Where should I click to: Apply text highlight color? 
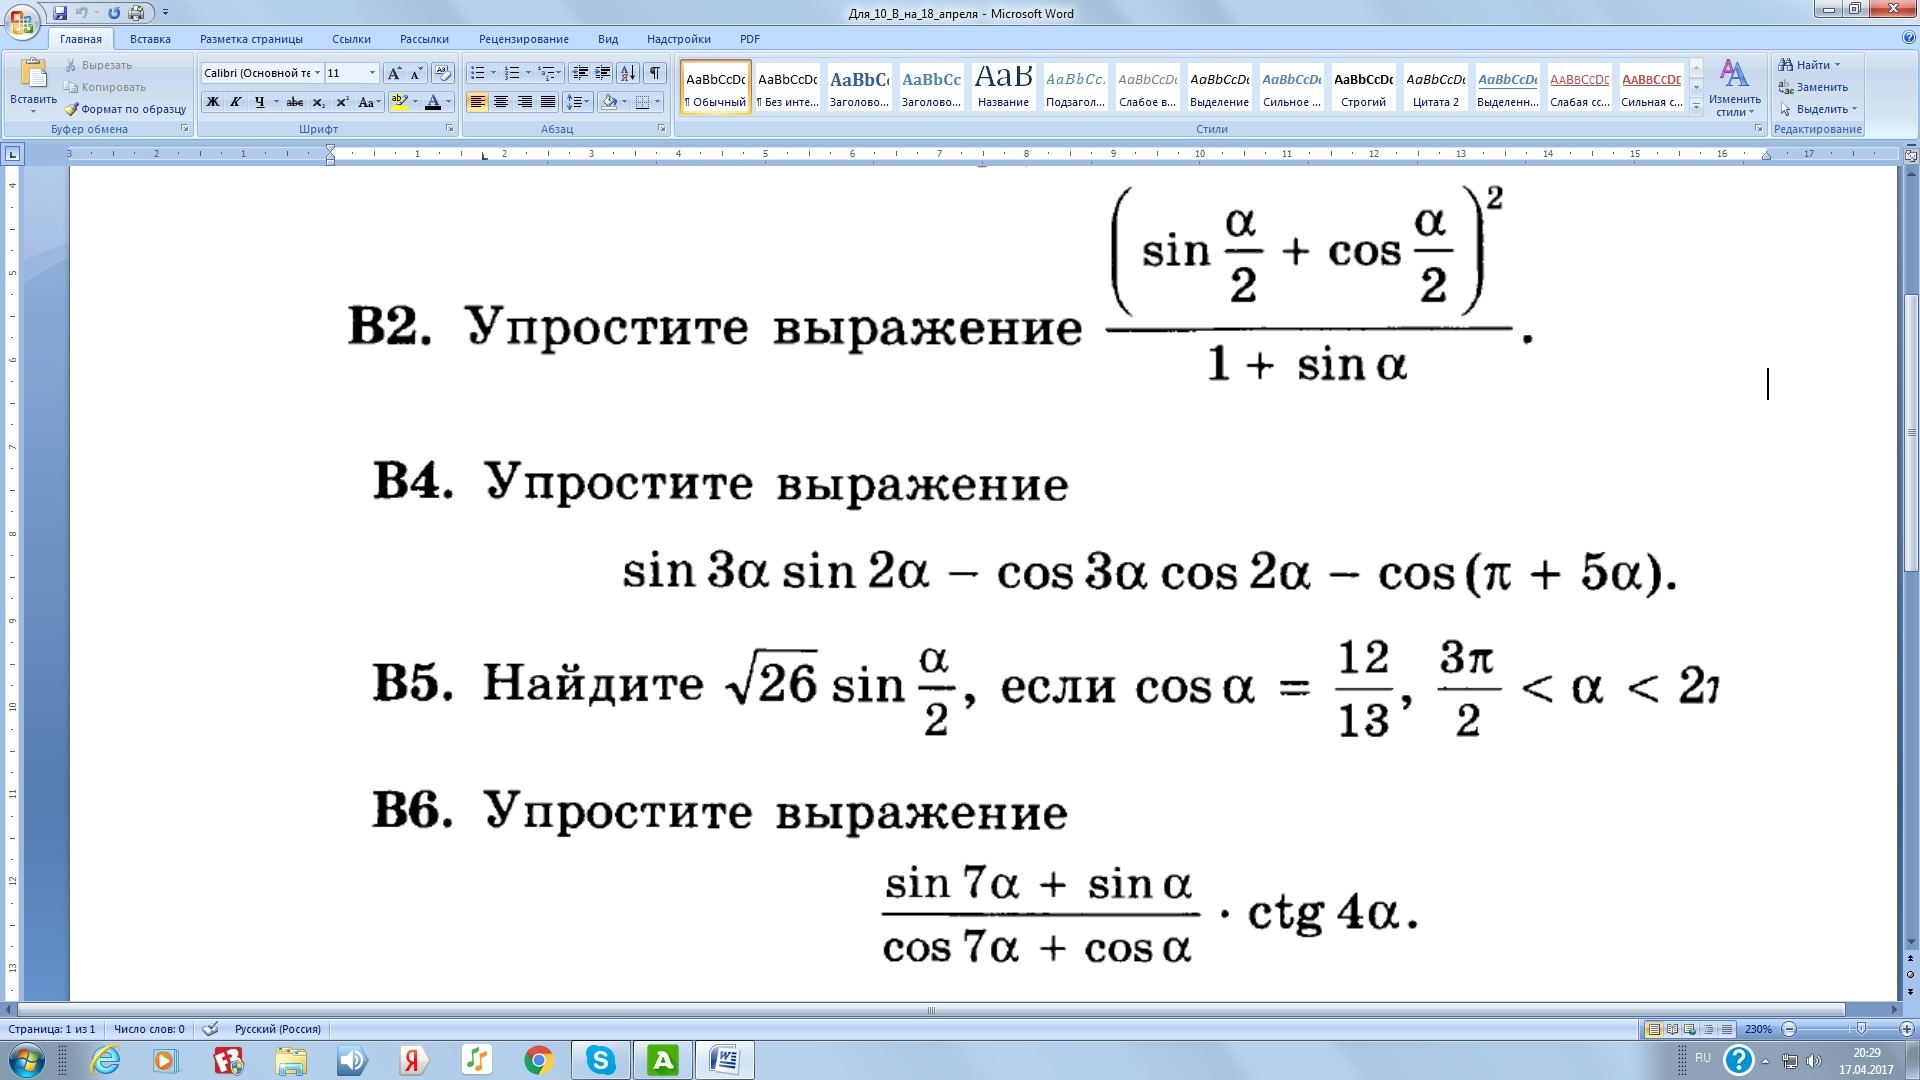pos(398,101)
